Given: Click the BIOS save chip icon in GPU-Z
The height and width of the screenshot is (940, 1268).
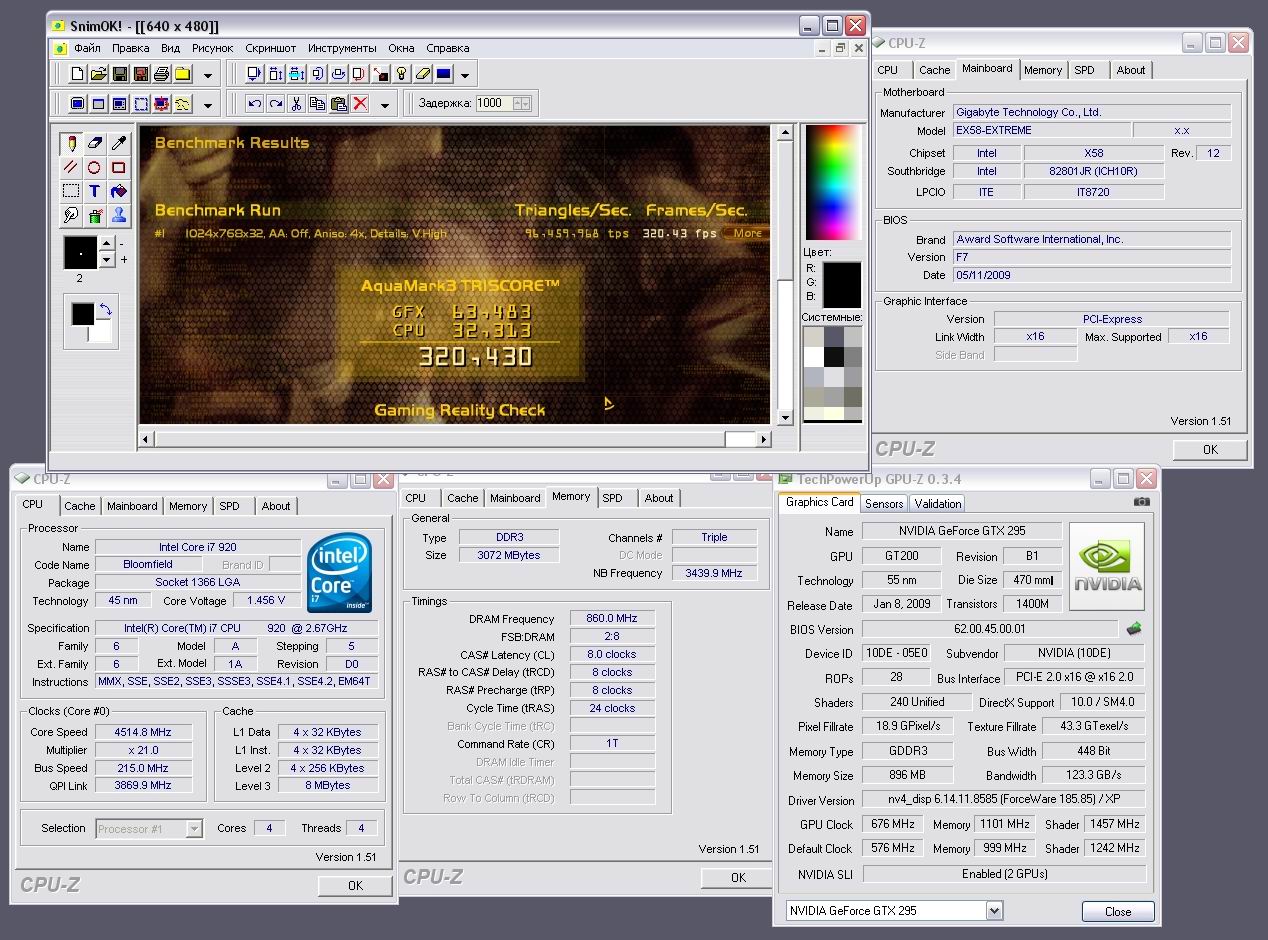Looking at the screenshot, I should 1133,629.
